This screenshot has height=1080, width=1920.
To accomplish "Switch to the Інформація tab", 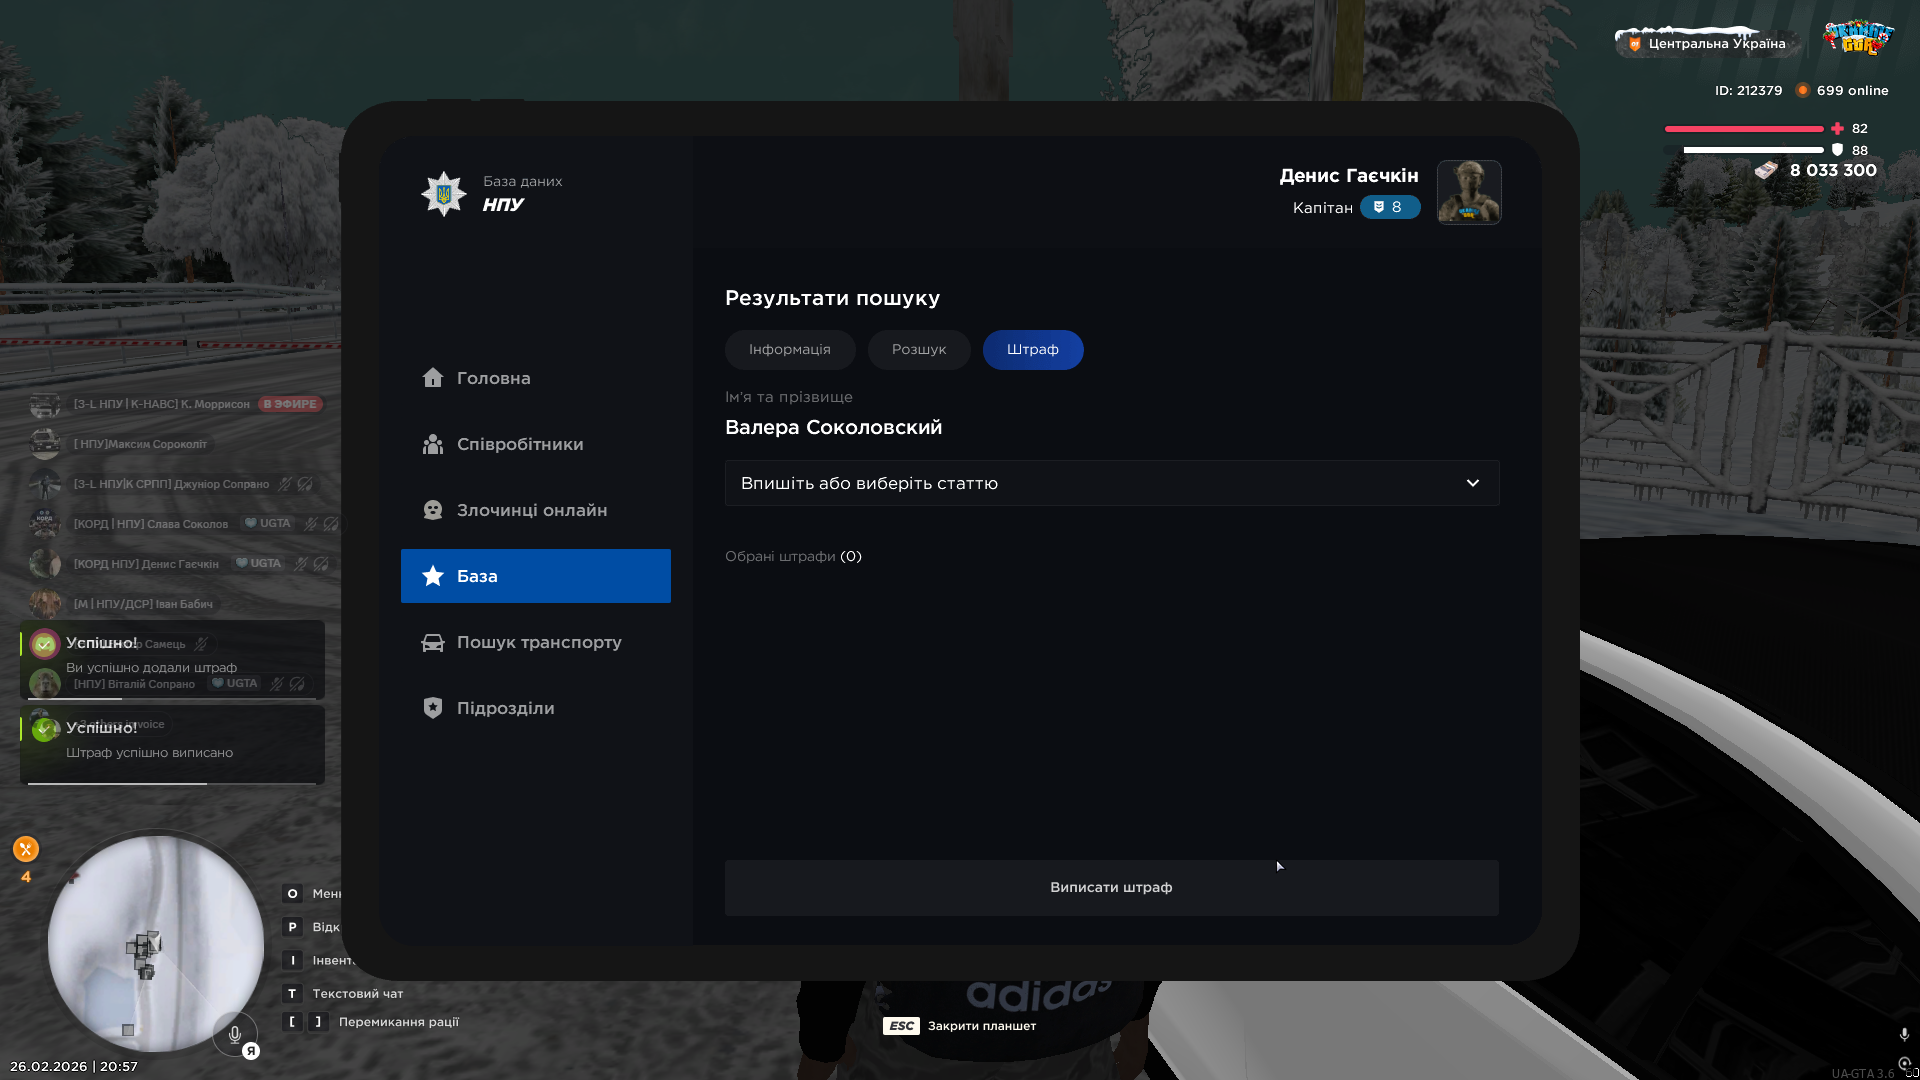I will tap(789, 350).
